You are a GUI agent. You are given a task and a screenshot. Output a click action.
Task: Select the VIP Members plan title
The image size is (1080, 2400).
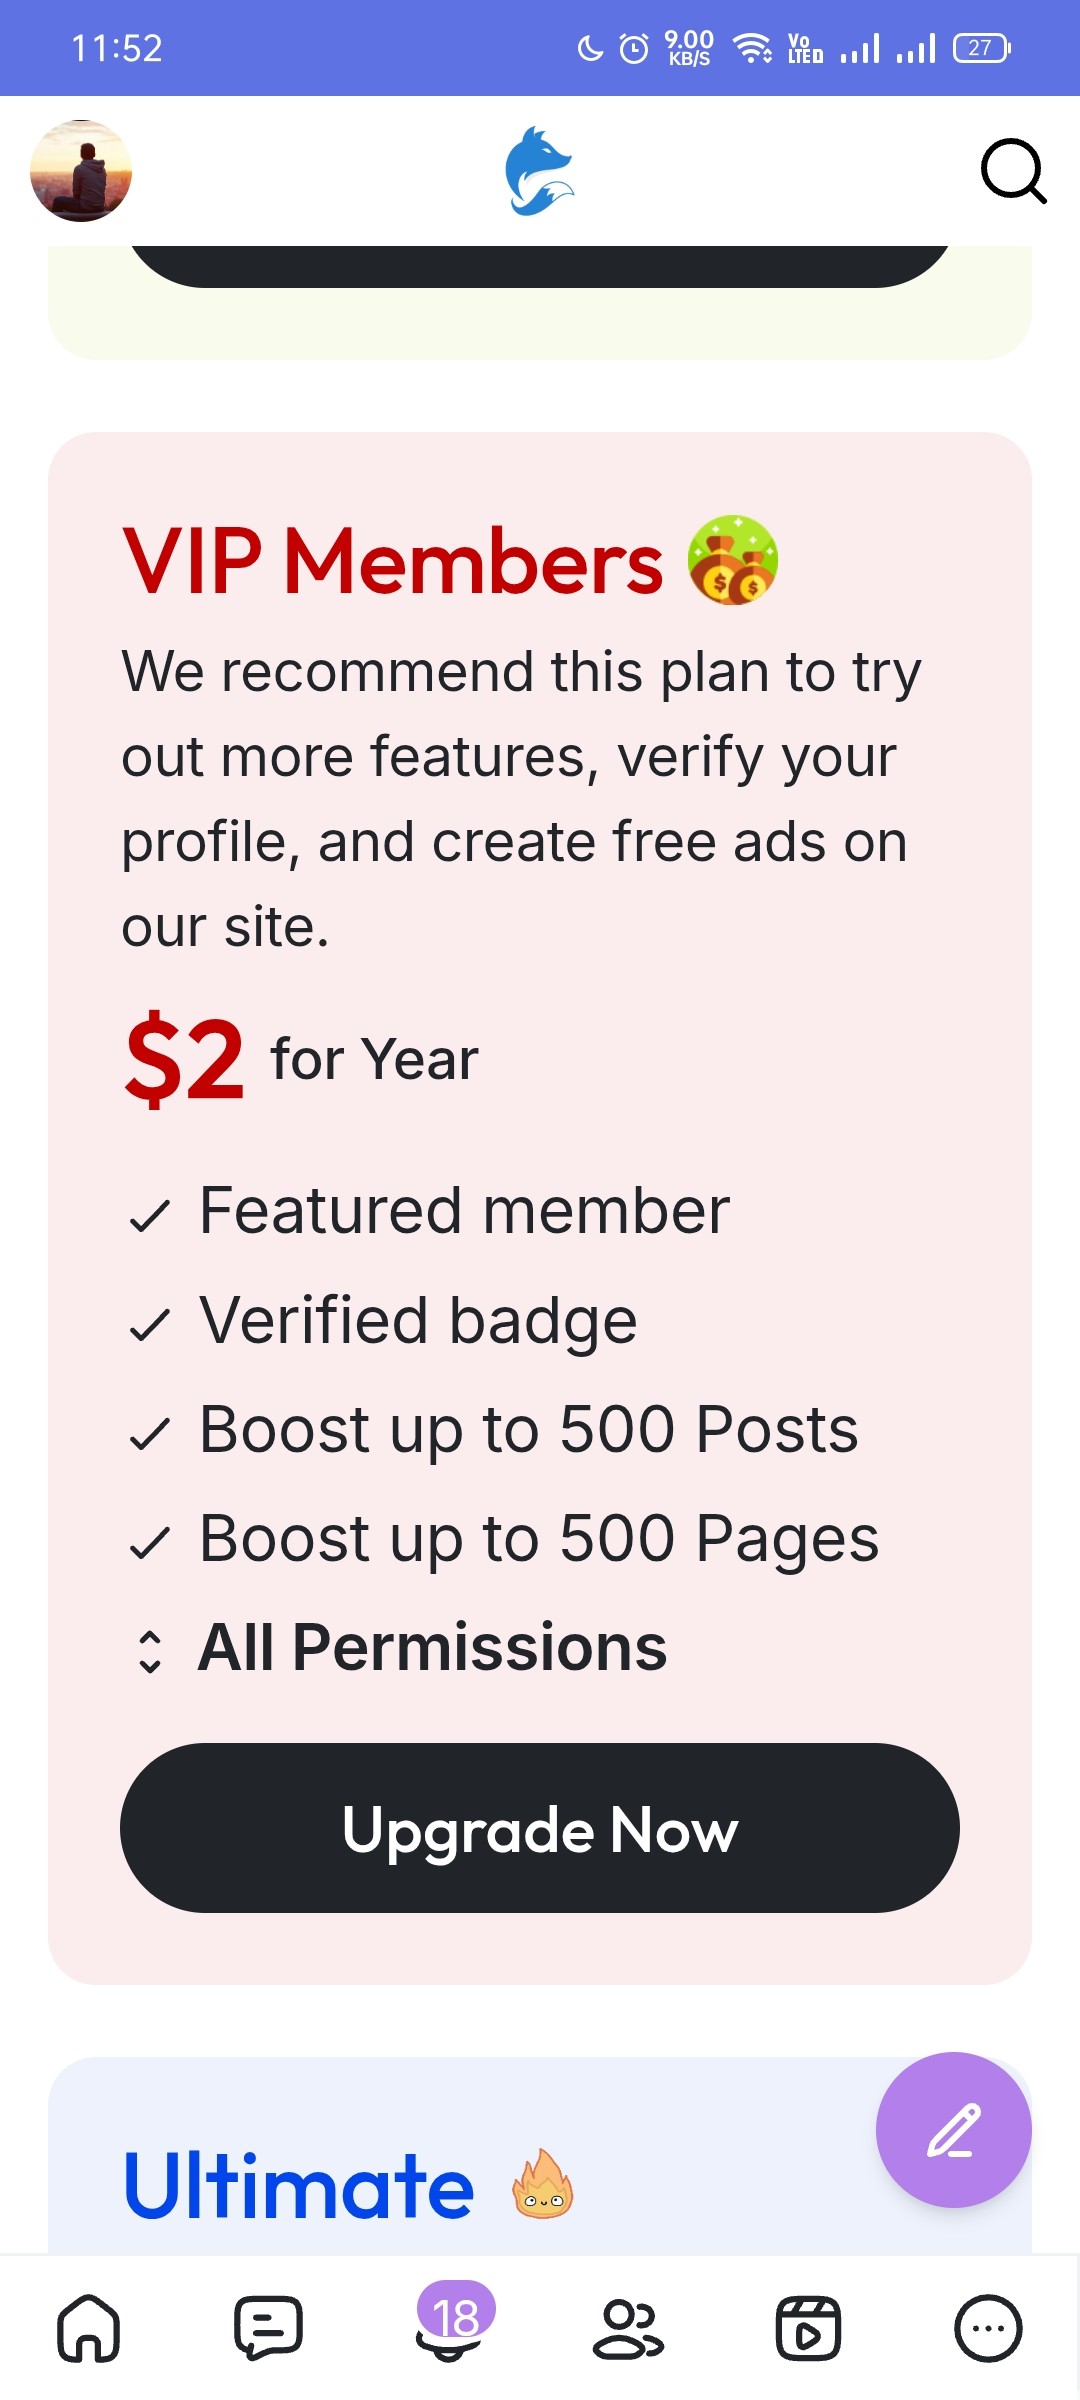click(392, 562)
